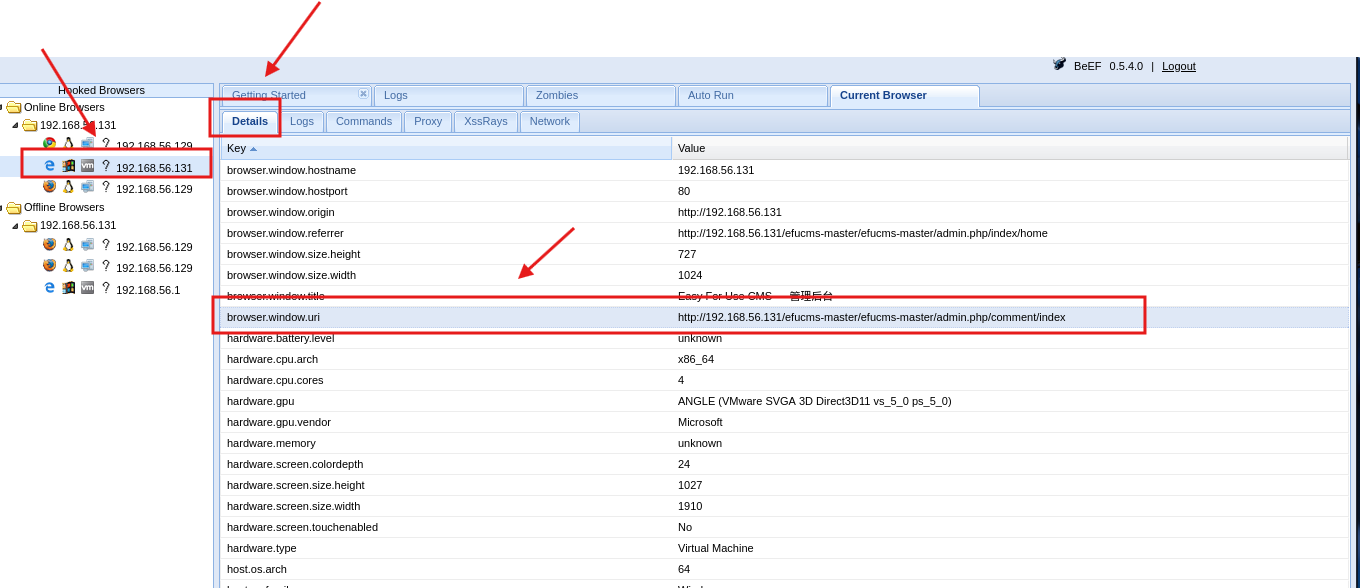Select the browser.window.size.height row

click(784, 254)
